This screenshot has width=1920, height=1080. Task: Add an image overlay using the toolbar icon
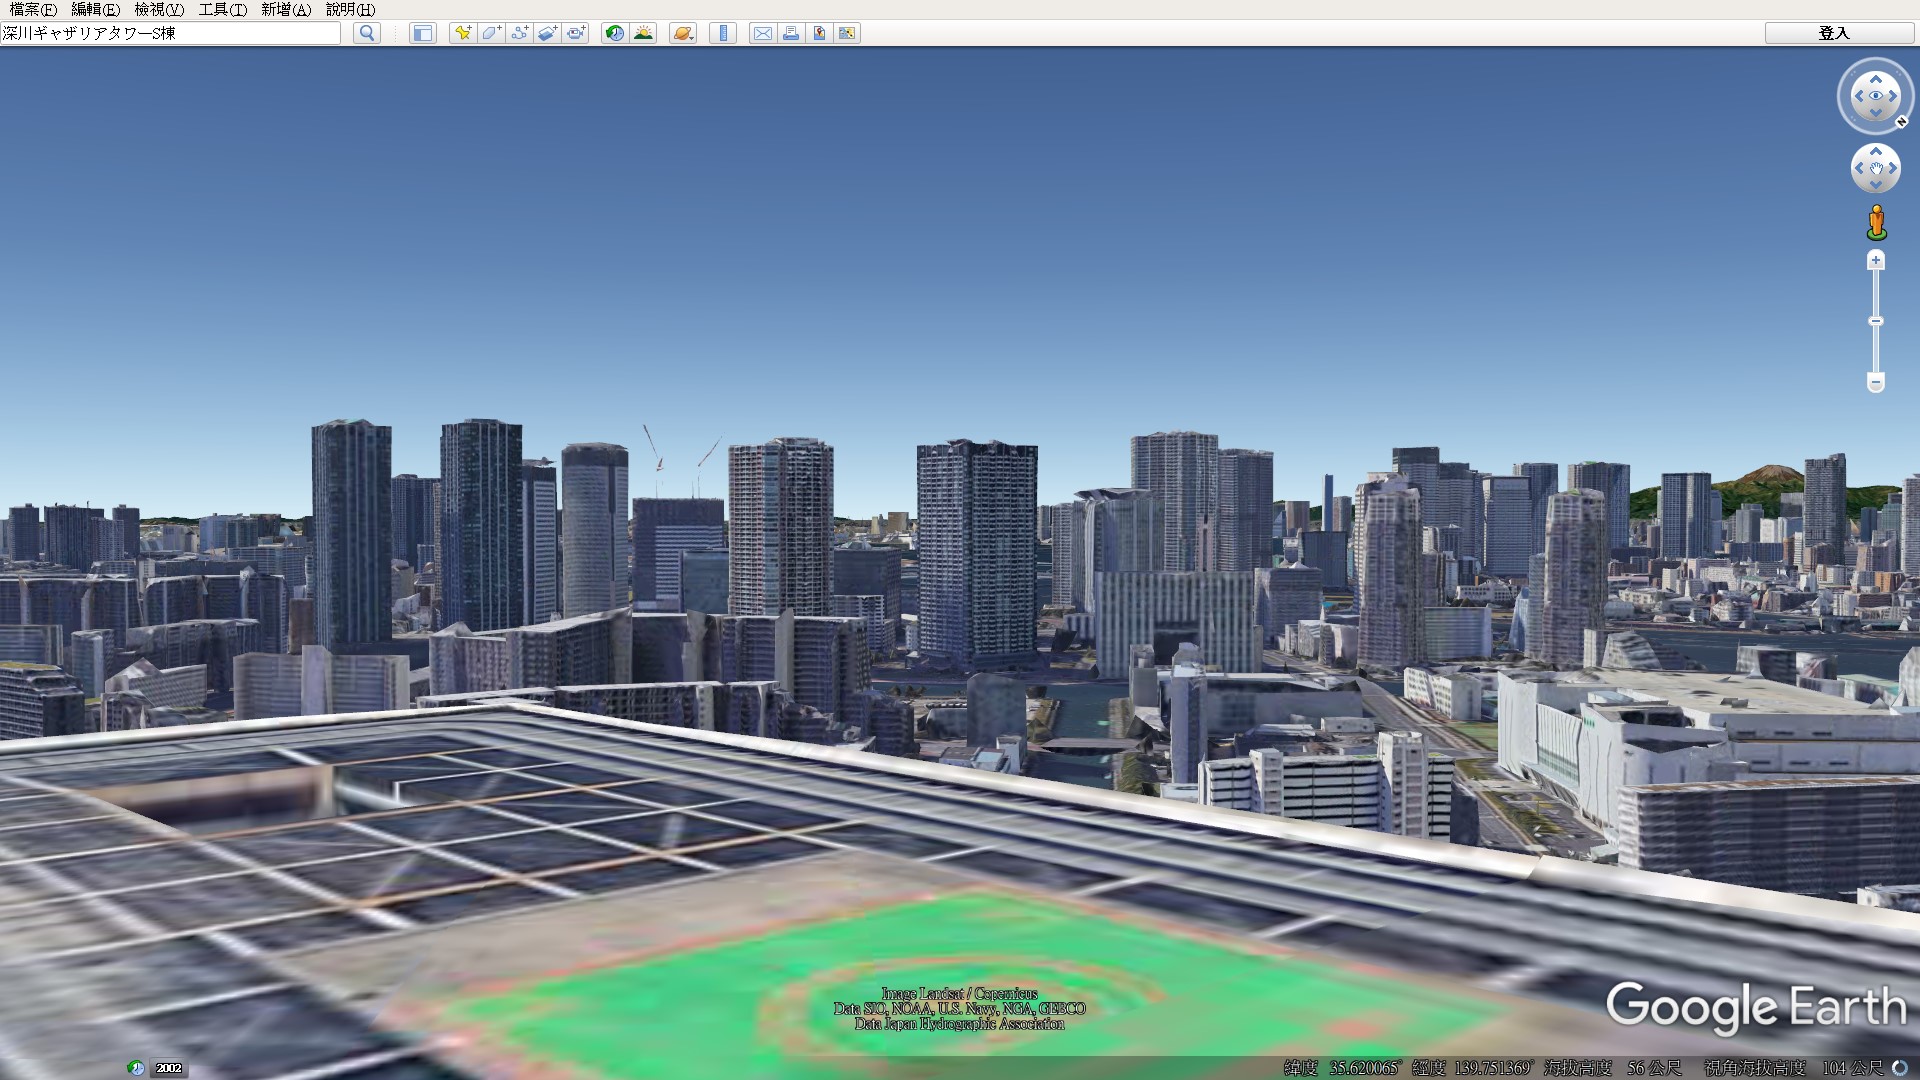(547, 33)
